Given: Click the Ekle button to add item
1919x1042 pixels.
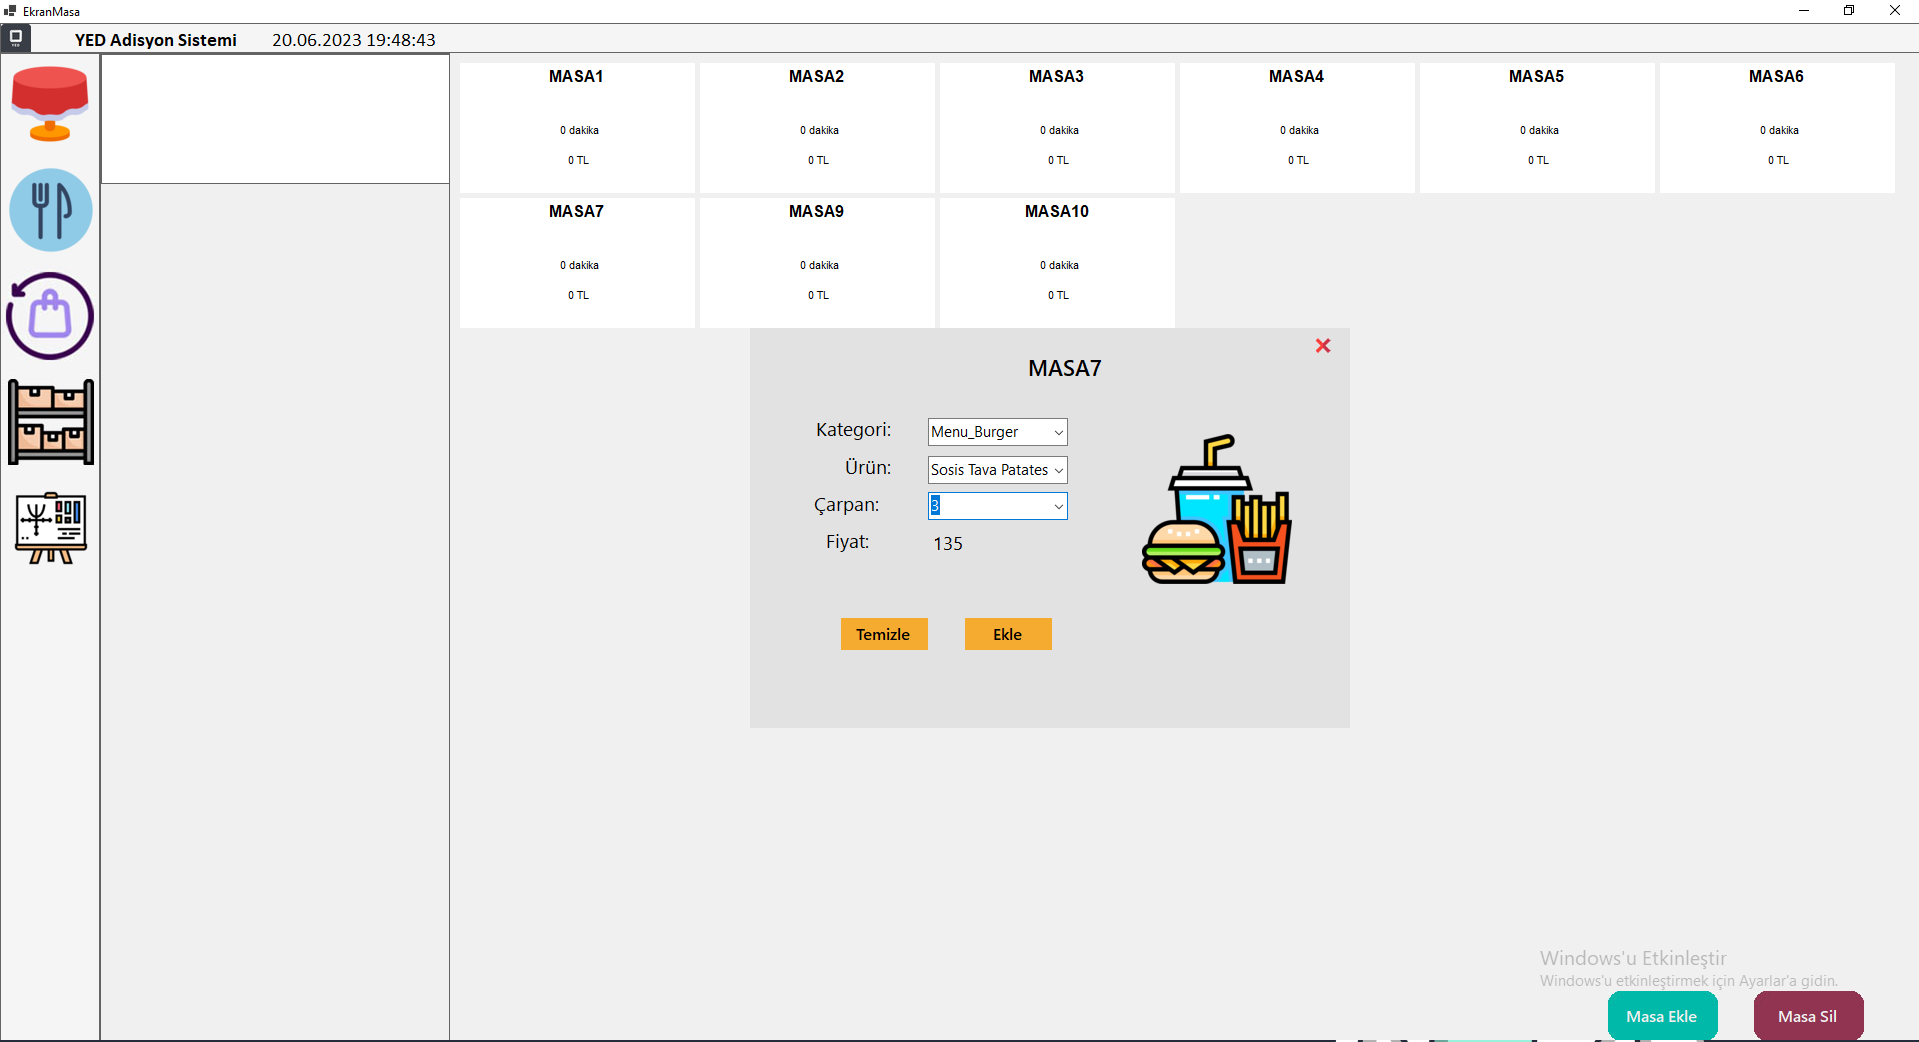Looking at the screenshot, I should [x=1007, y=634].
